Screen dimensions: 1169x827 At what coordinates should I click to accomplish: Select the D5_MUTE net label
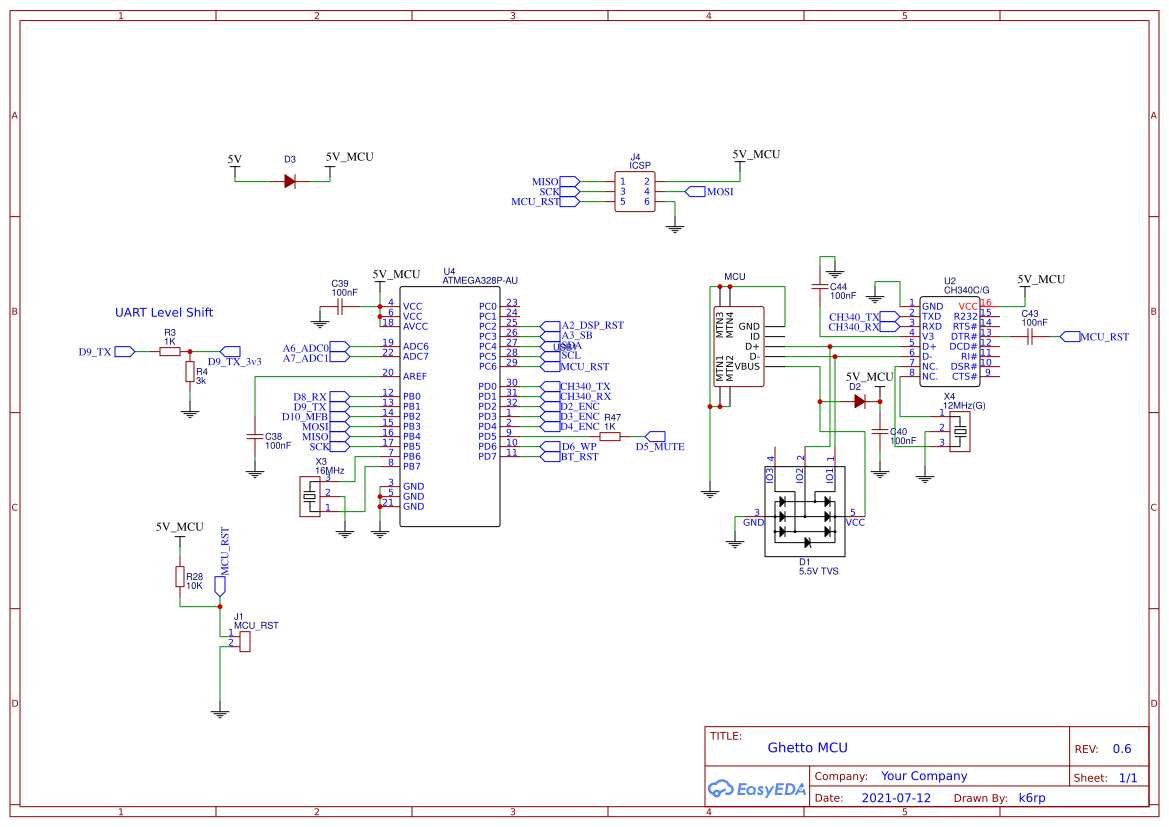tap(661, 447)
